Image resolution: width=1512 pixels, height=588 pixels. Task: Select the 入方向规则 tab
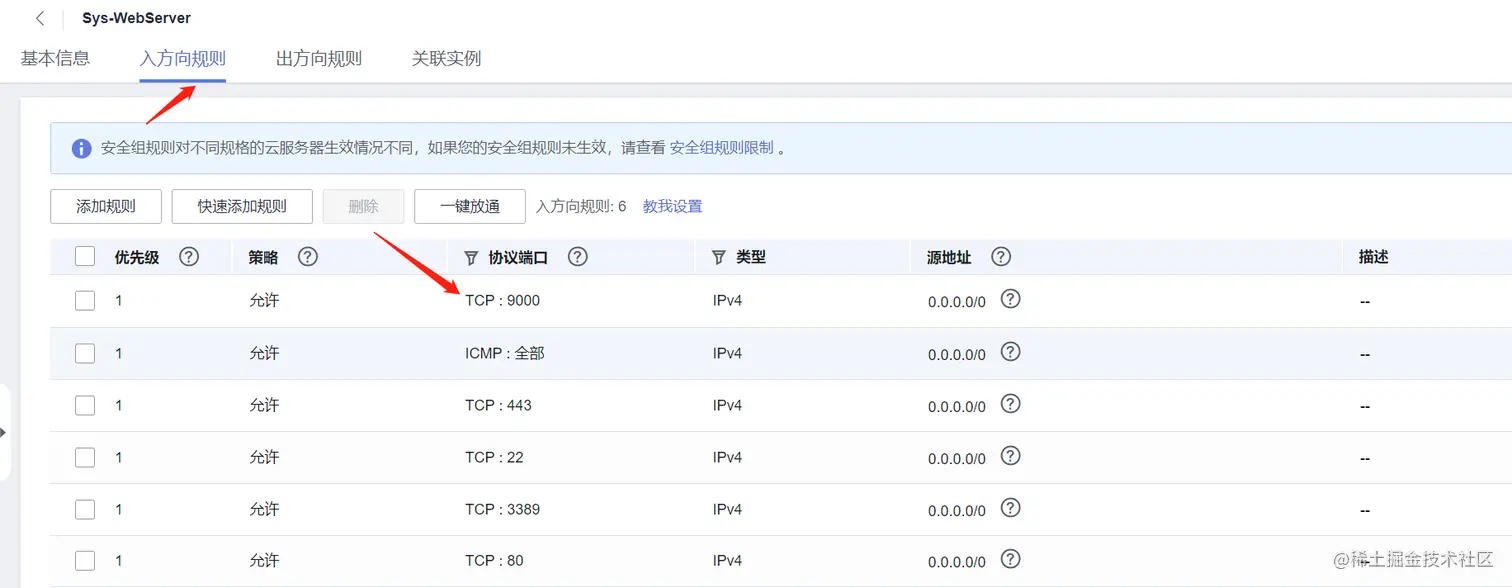tap(183, 58)
